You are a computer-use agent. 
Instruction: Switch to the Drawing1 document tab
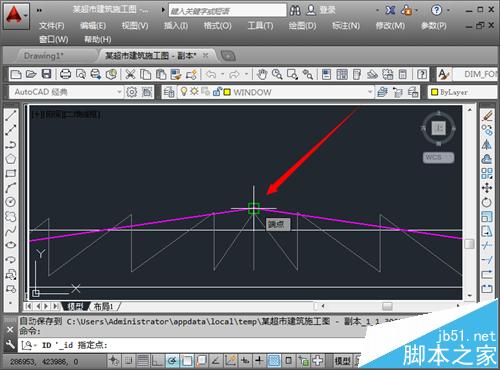pyautogui.click(x=44, y=56)
